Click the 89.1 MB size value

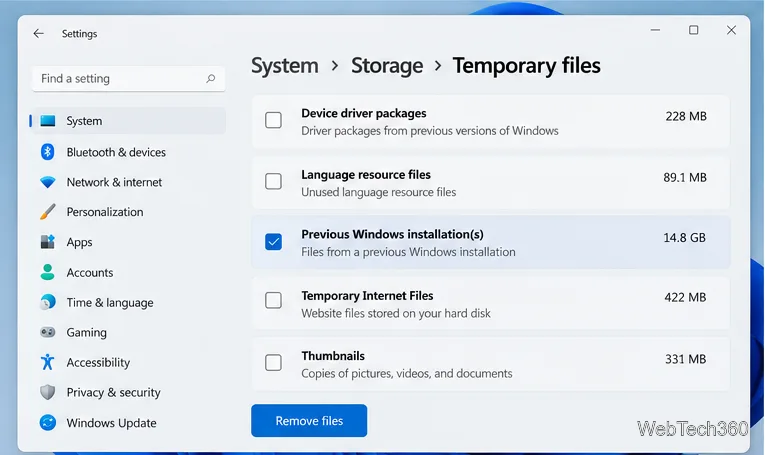tap(685, 178)
